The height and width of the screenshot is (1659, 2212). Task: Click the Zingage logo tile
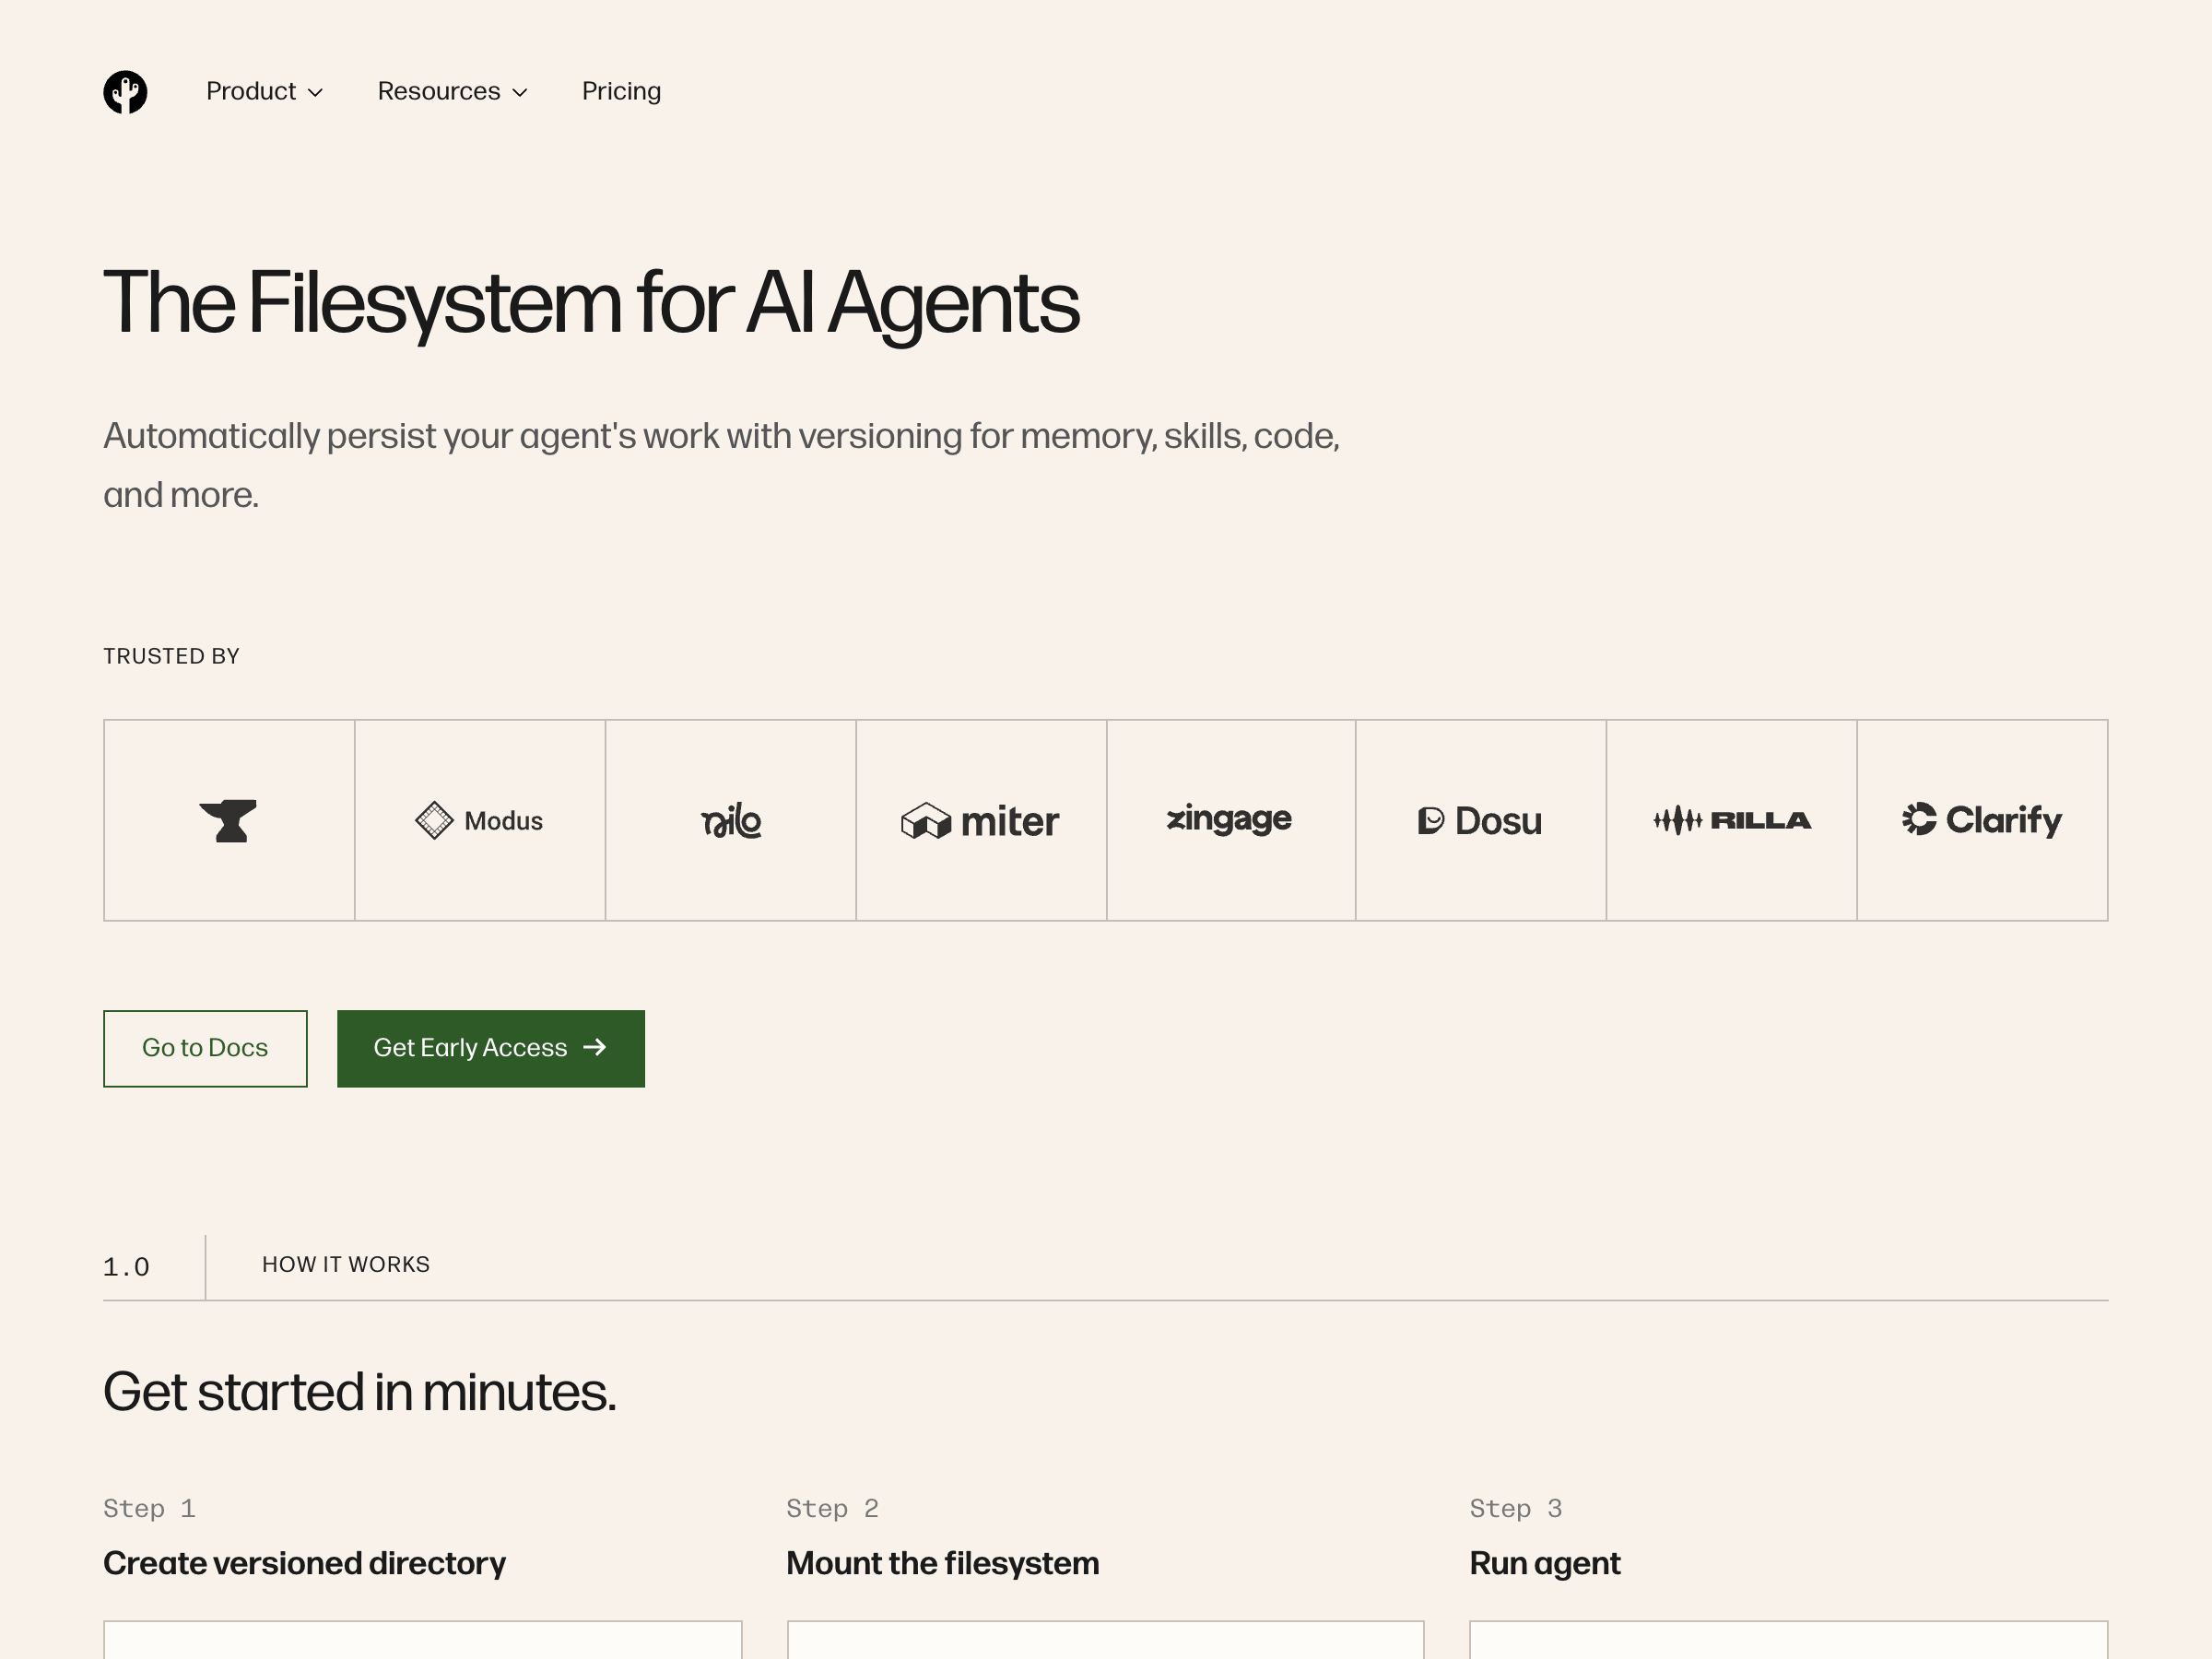(1230, 820)
